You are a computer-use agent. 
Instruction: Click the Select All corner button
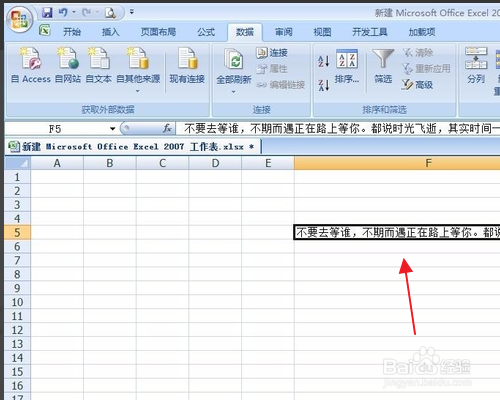tap(17, 163)
